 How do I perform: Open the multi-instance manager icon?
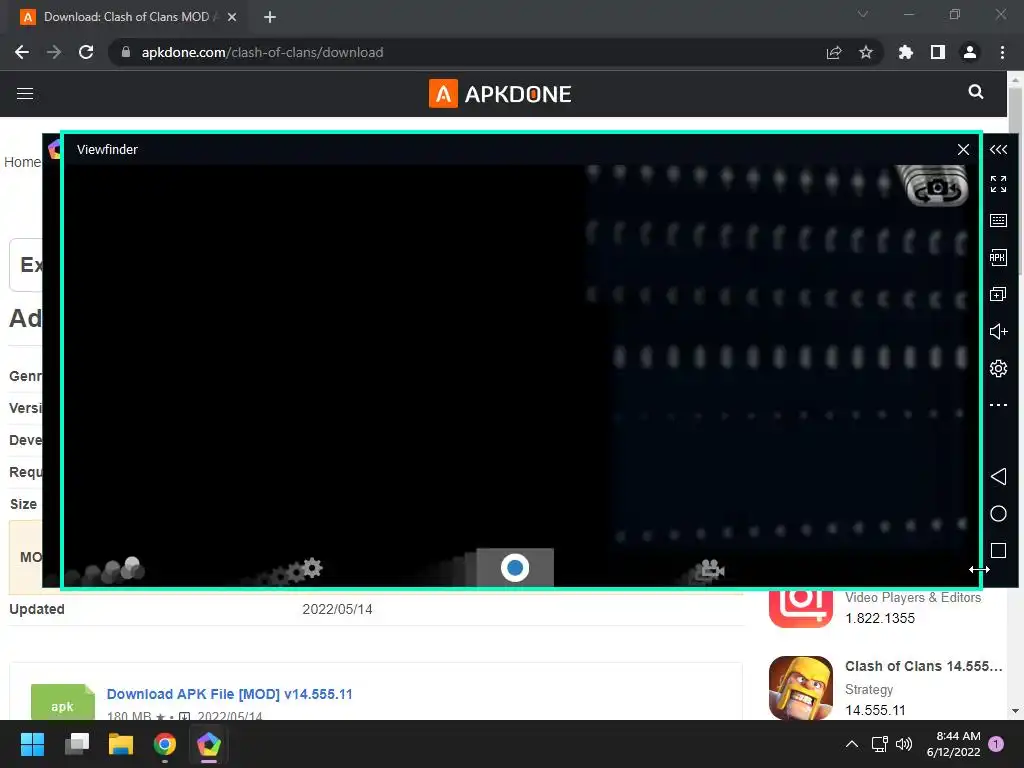click(x=998, y=294)
